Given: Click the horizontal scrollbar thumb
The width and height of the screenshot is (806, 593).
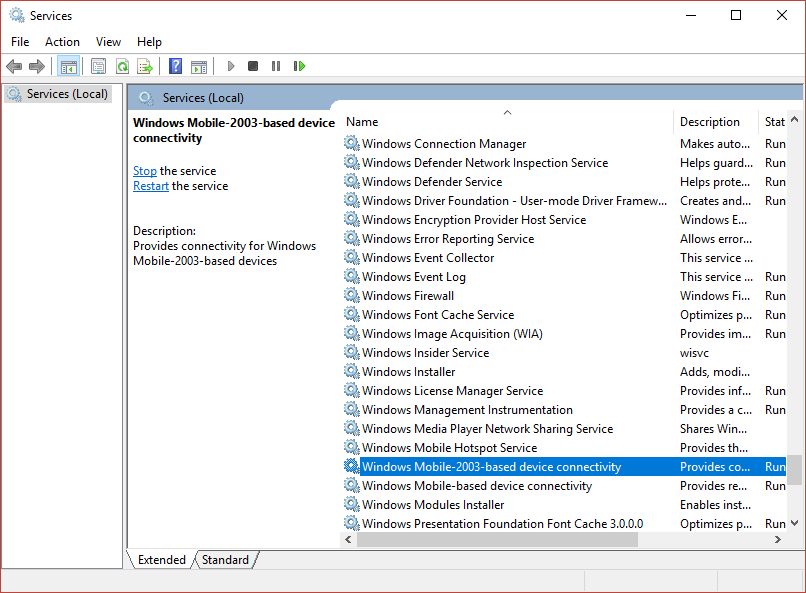Looking at the screenshot, I should (x=497, y=540).
